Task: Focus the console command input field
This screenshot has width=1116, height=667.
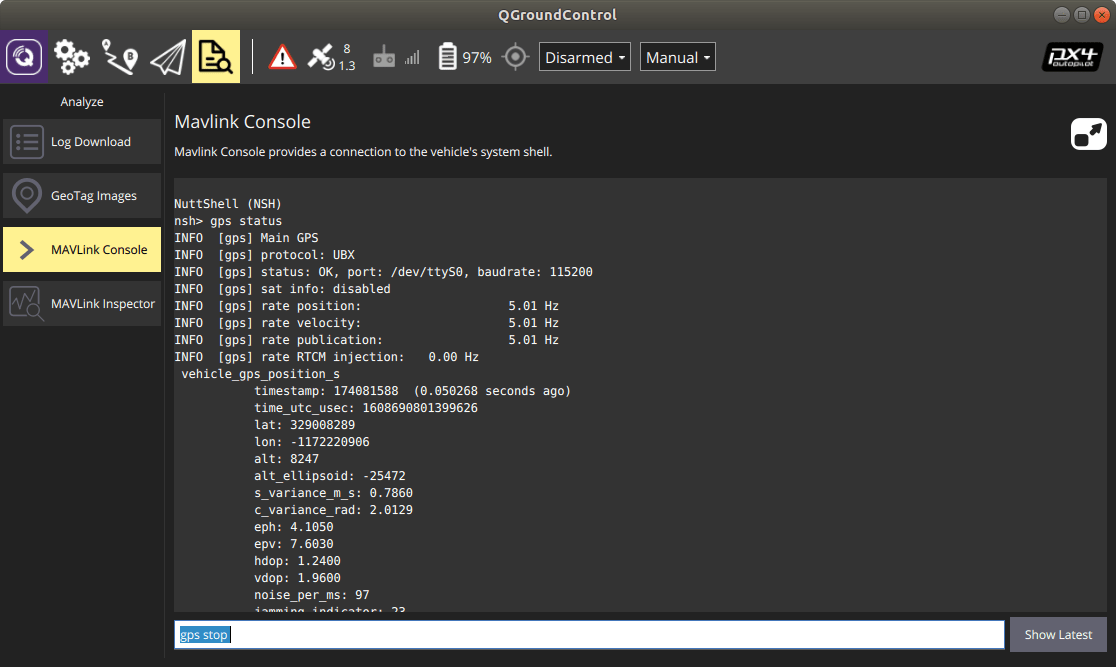Action: 589,634
